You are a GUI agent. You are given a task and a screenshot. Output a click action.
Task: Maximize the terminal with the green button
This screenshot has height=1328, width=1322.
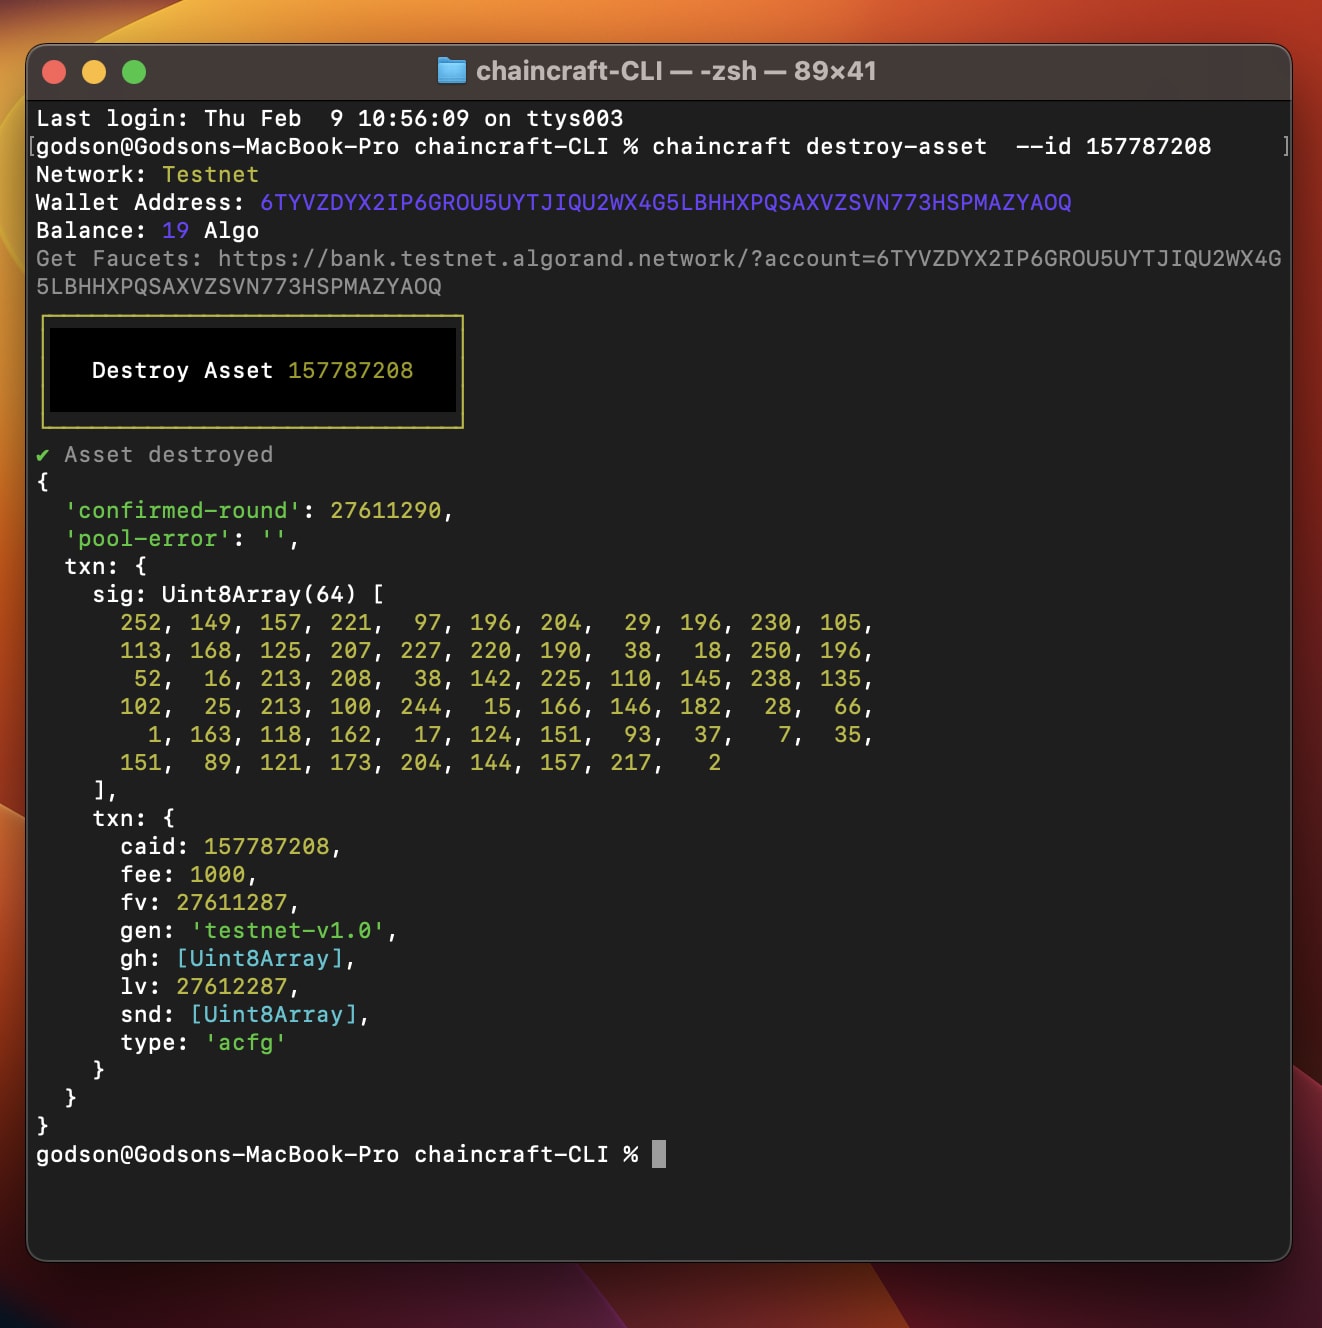point(134,72)
